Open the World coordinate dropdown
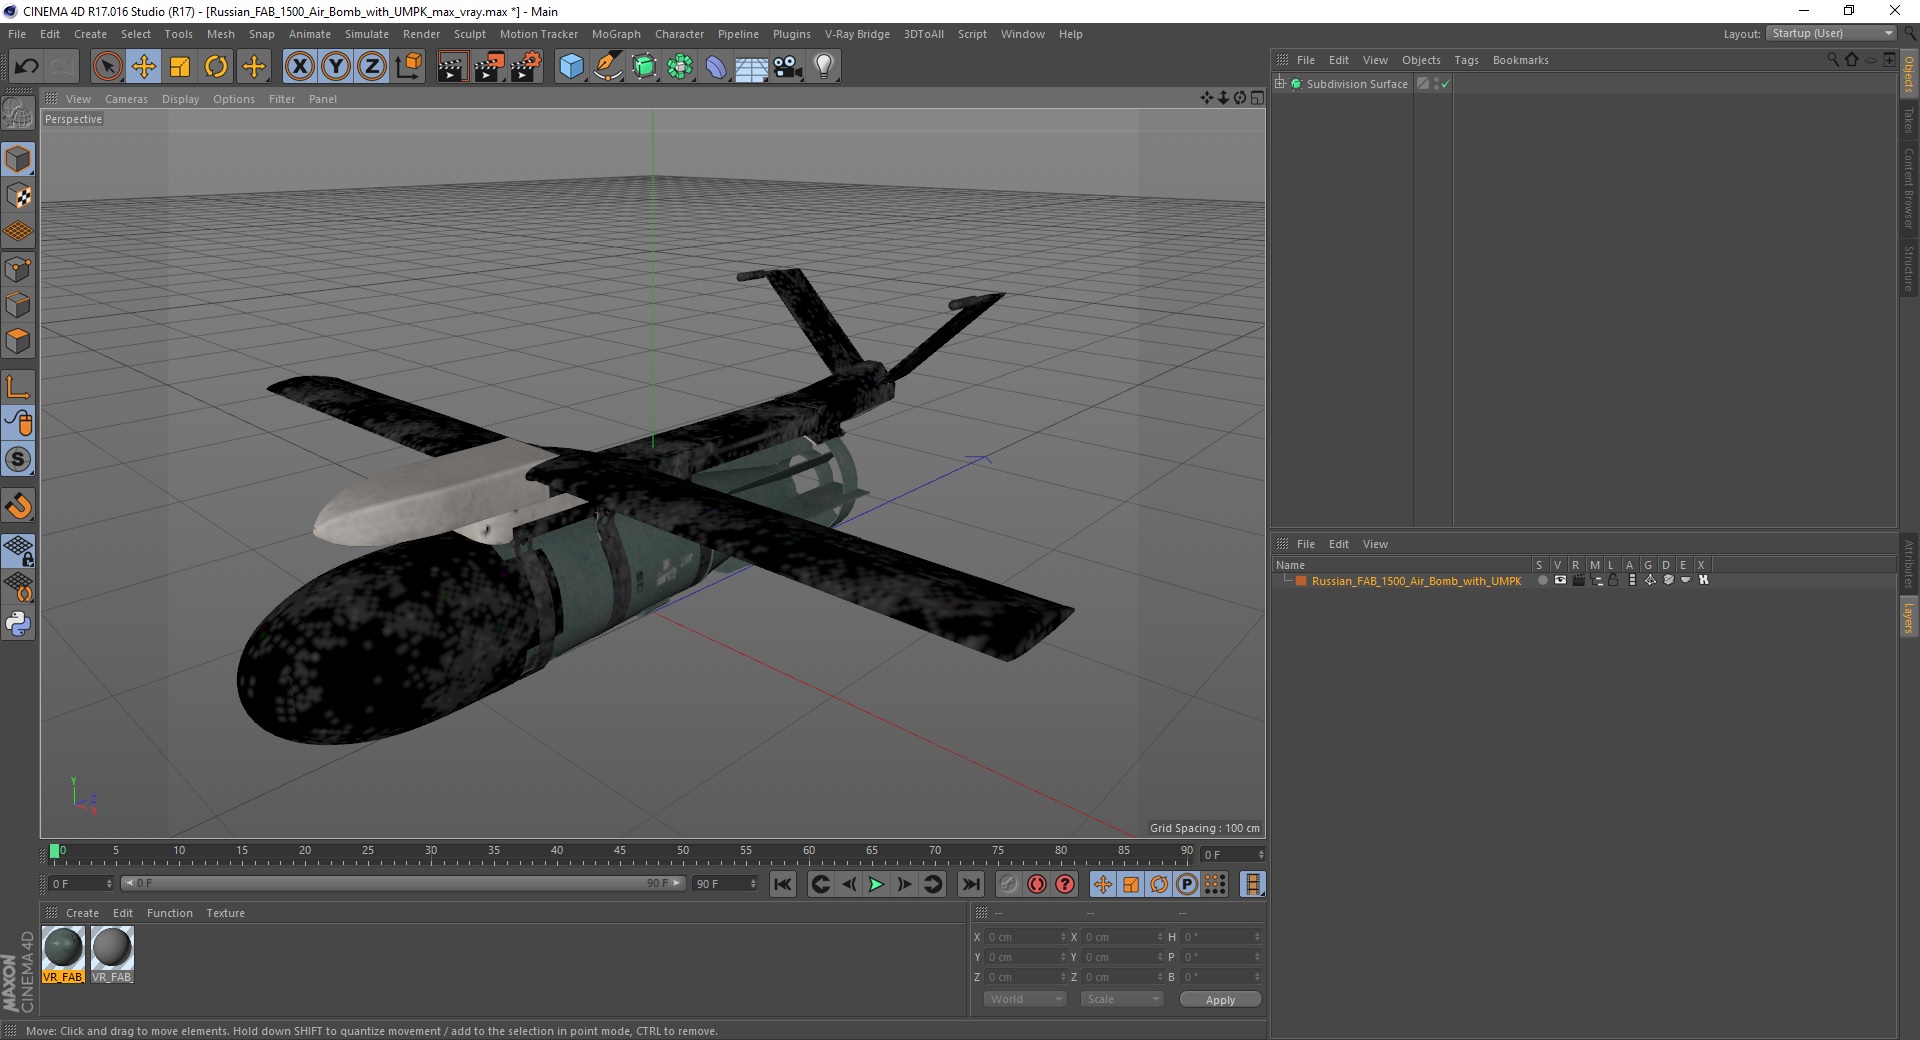This screenshot has height=1040, width=1920. pyautogui.click(x=1025, y=999)
